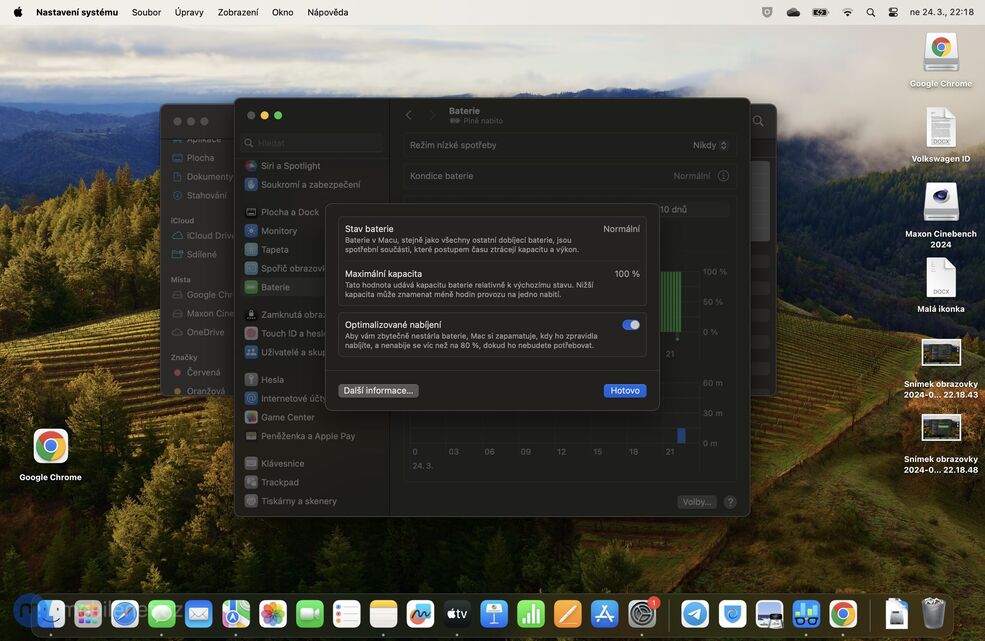The image size is (985, 641).
Task: Open the Režim nízké spotřeby dropdown
Action: 707,144
